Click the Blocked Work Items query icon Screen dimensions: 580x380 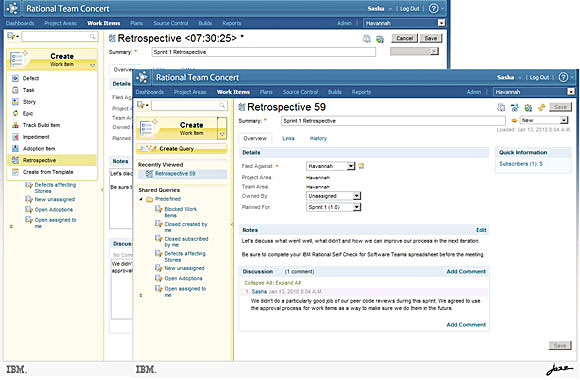(159, 209)
